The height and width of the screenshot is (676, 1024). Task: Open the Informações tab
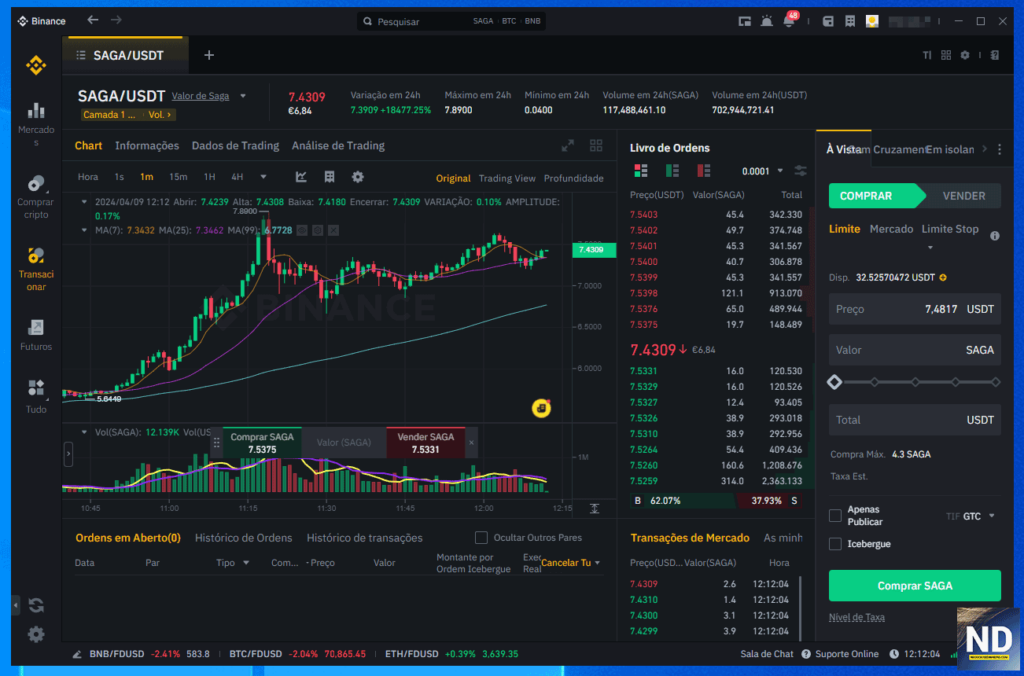point(147,146)
